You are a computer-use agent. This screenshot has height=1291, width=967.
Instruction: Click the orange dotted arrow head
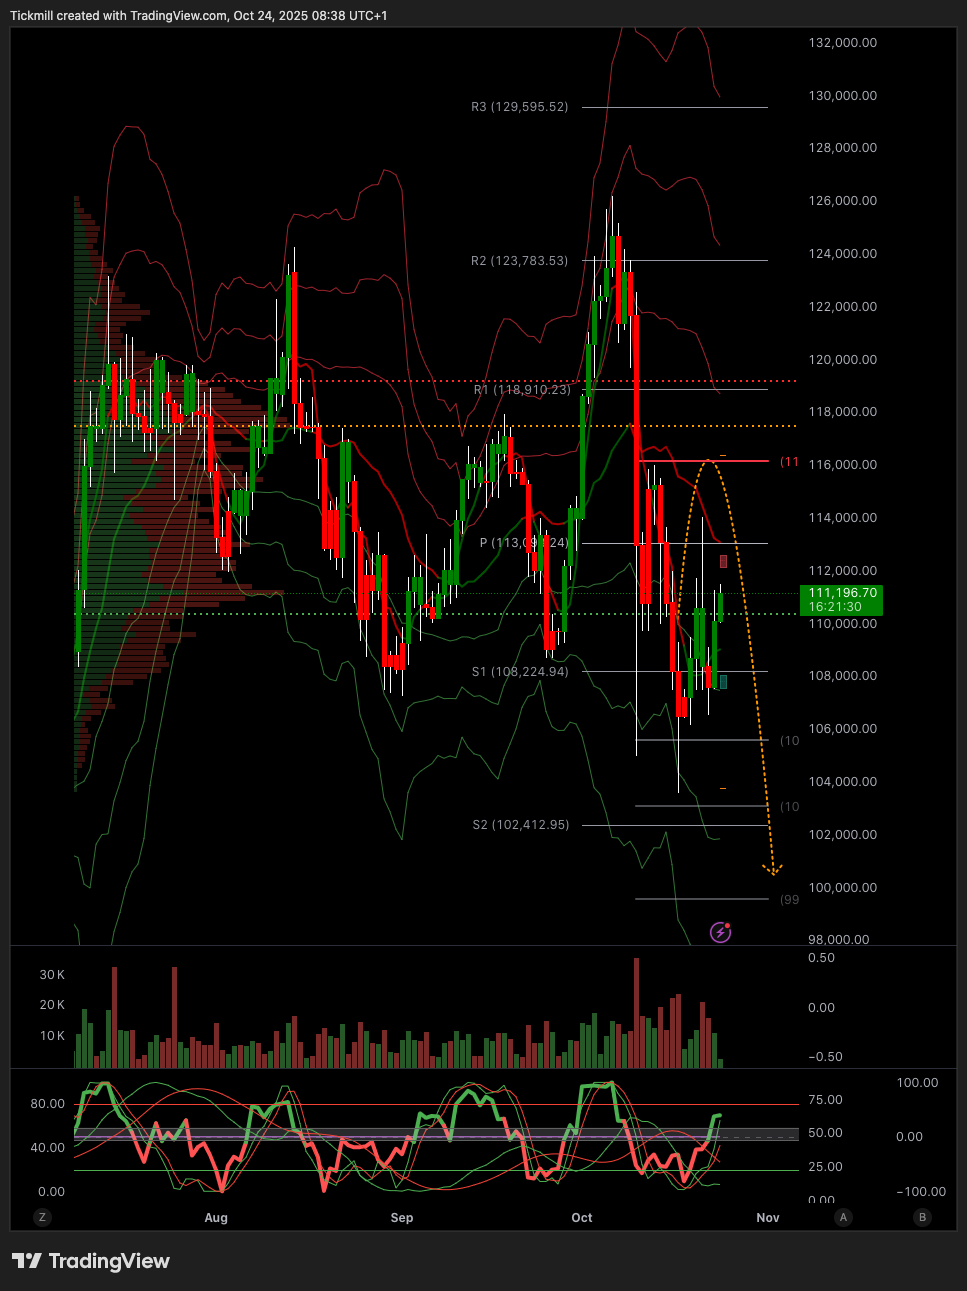point(772,869)
